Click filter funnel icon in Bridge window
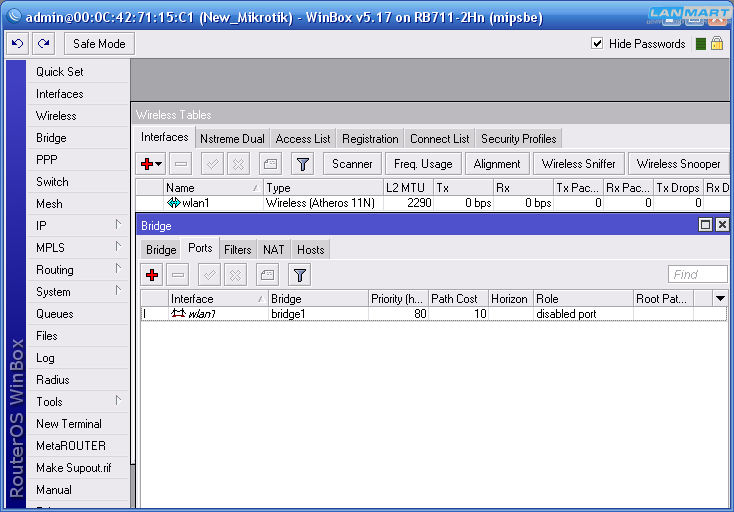 click(300, 275)
